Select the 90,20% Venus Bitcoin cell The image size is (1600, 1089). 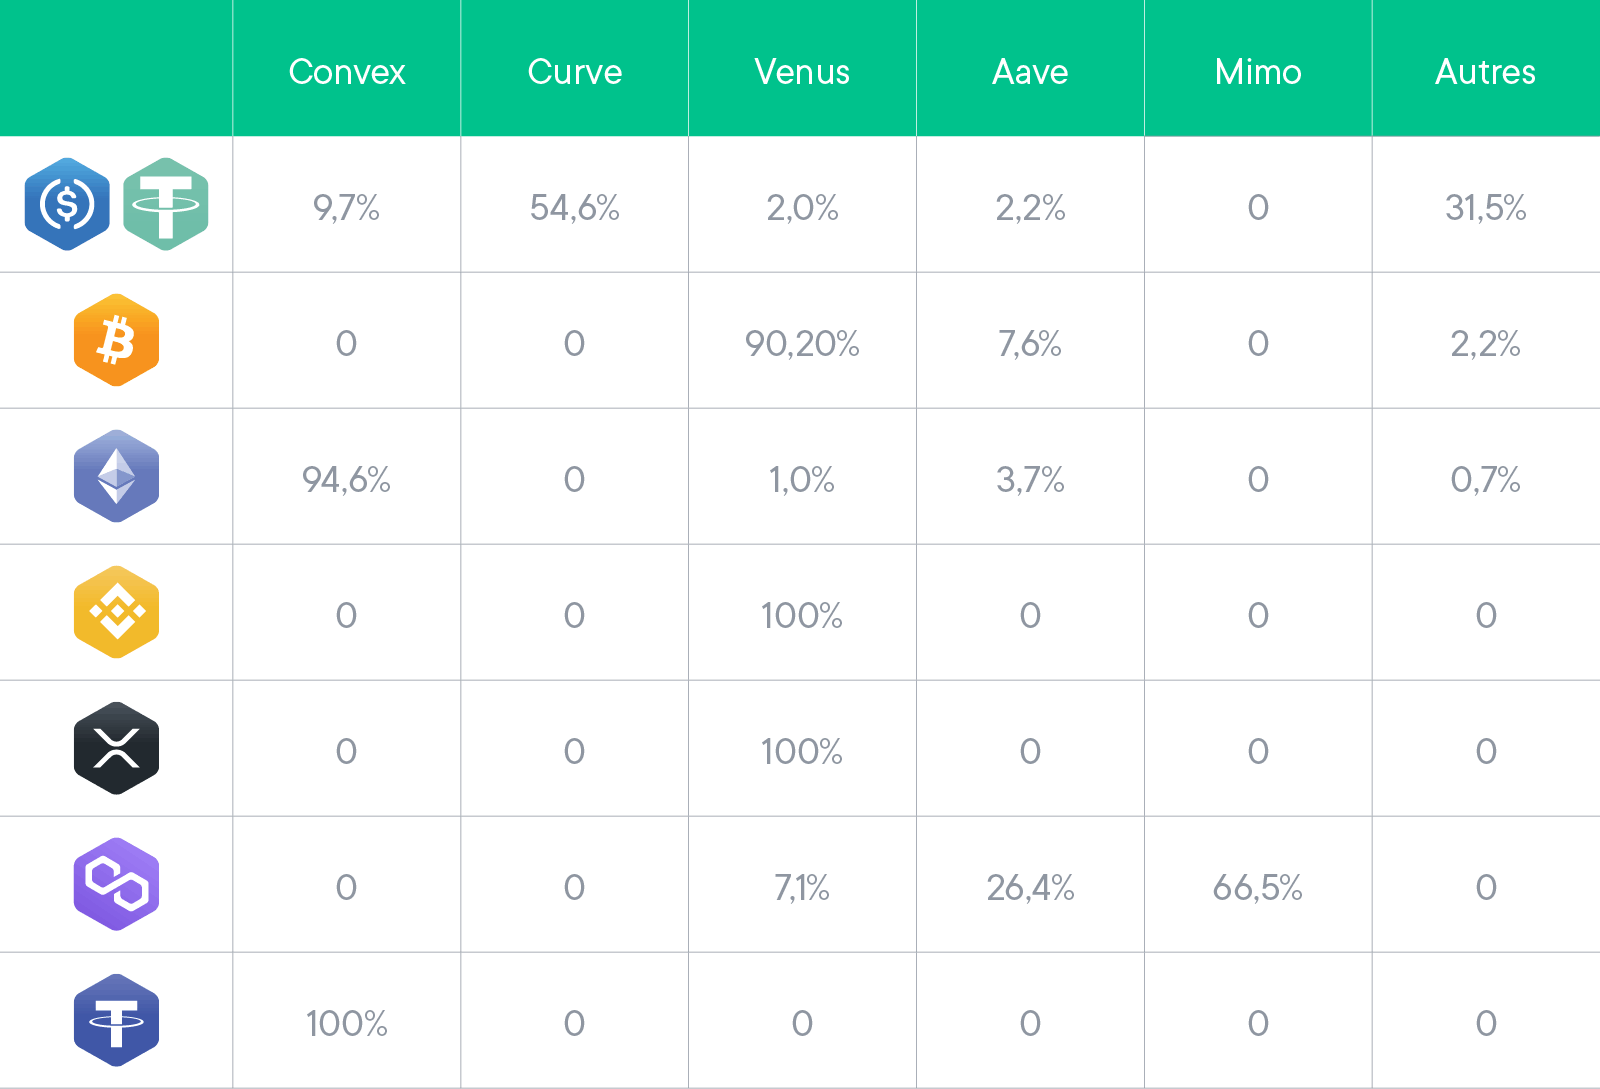(x=802, y=344)
